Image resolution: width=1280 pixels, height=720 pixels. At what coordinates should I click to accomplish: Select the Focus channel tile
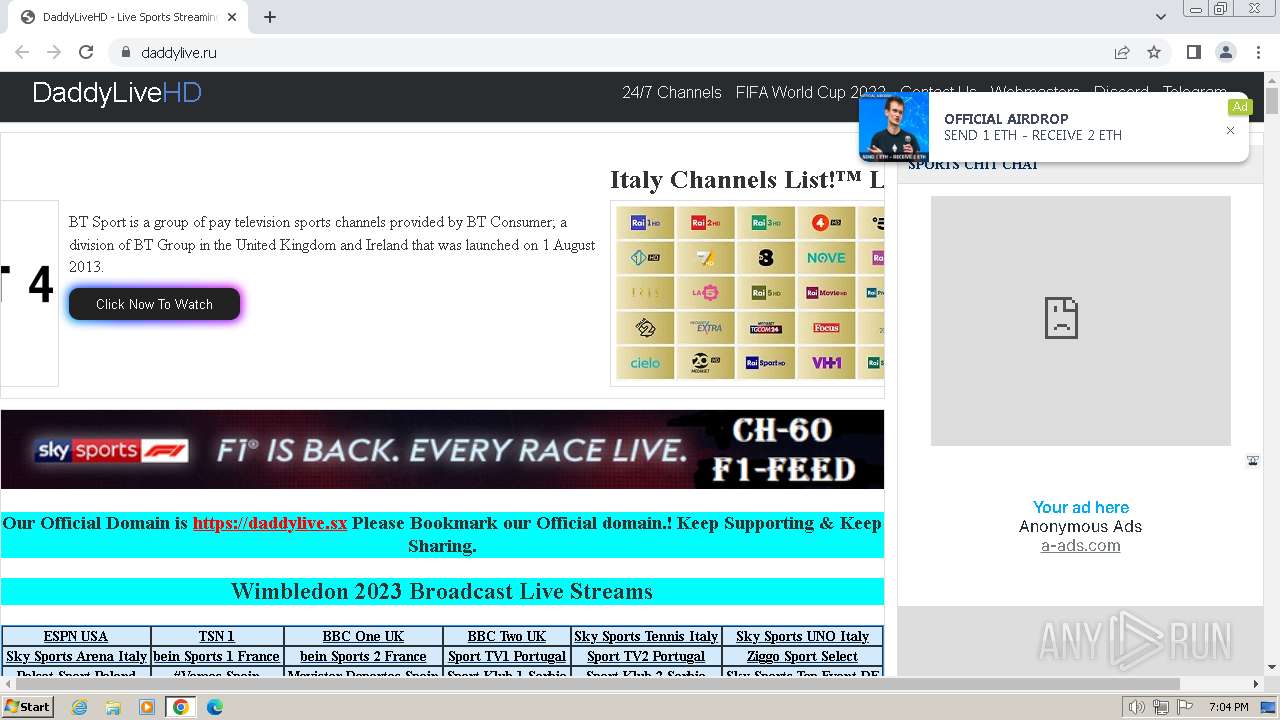tap(826, 328)
